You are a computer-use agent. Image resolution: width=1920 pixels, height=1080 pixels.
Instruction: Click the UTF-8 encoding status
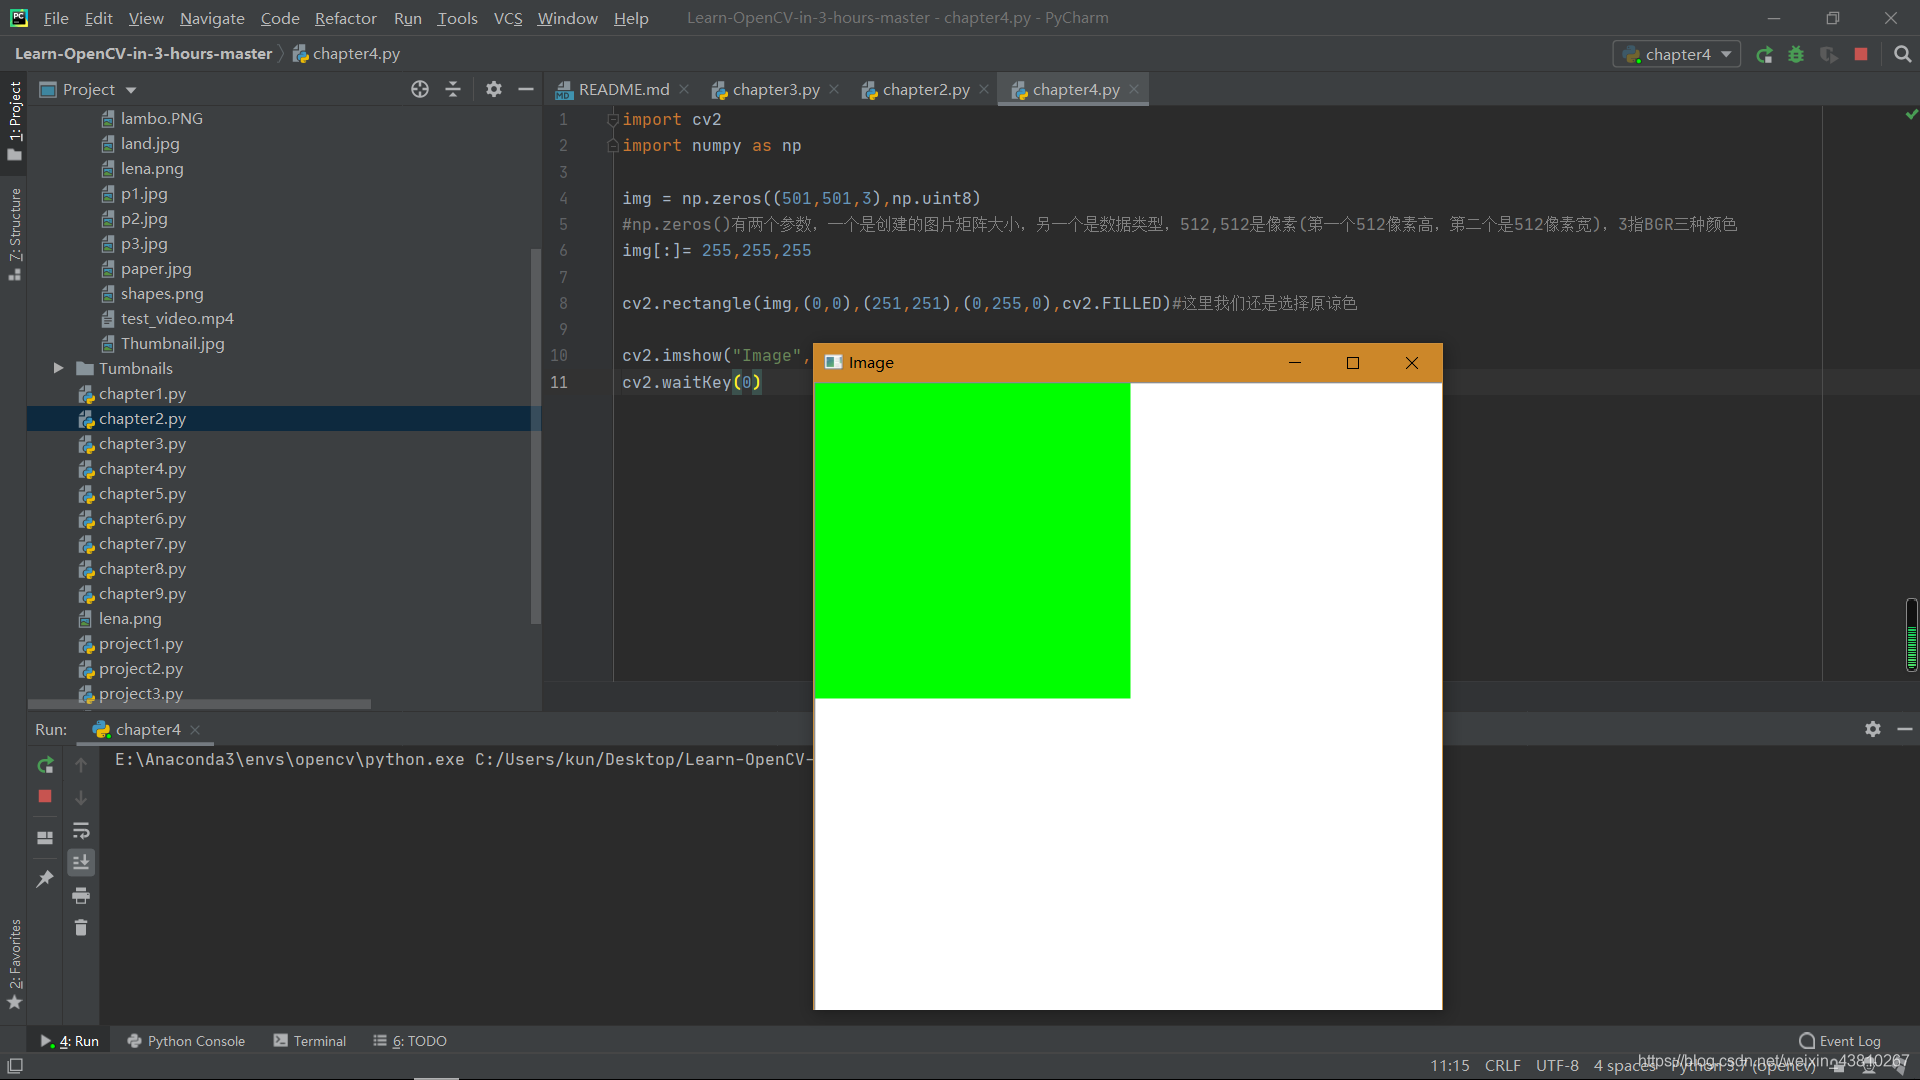pos(1557,1065)
